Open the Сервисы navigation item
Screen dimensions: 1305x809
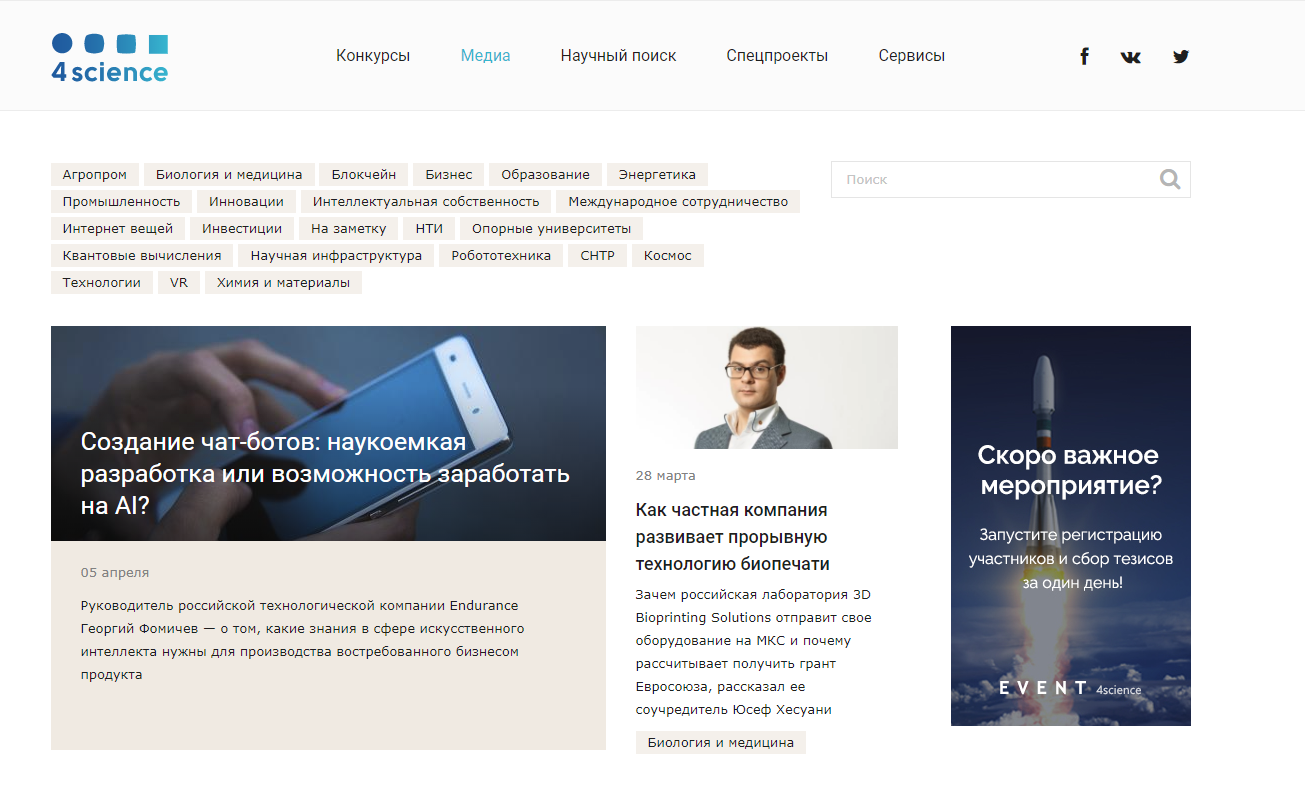(912, 56)
